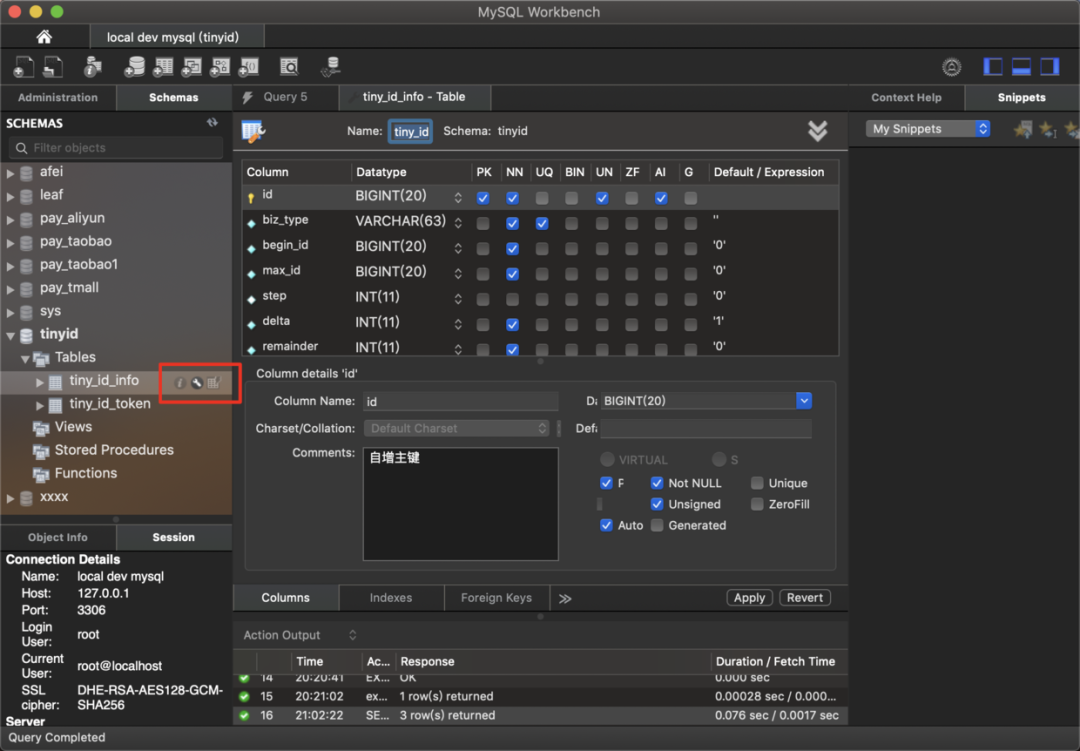Viewport: 1080px width, 751px height.
Task: Open the Context Help tab
Action: click(x=906, y=97)
